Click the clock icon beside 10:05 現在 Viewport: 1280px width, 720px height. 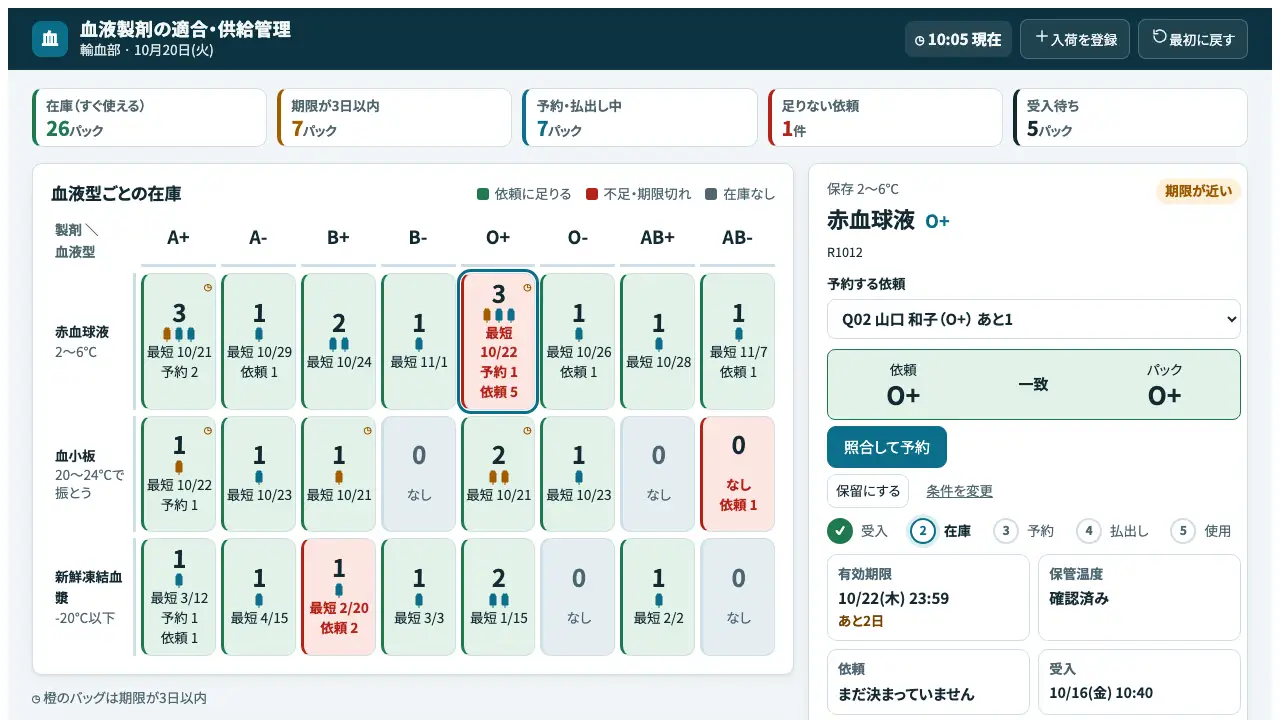click(920, 41)
